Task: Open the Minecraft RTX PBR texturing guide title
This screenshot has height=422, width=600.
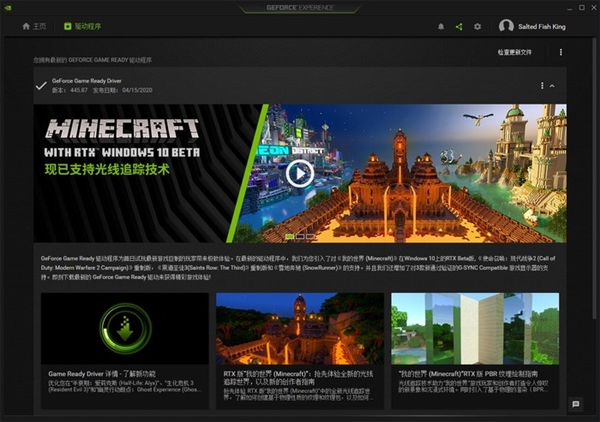Action: [x=468, y=374]
